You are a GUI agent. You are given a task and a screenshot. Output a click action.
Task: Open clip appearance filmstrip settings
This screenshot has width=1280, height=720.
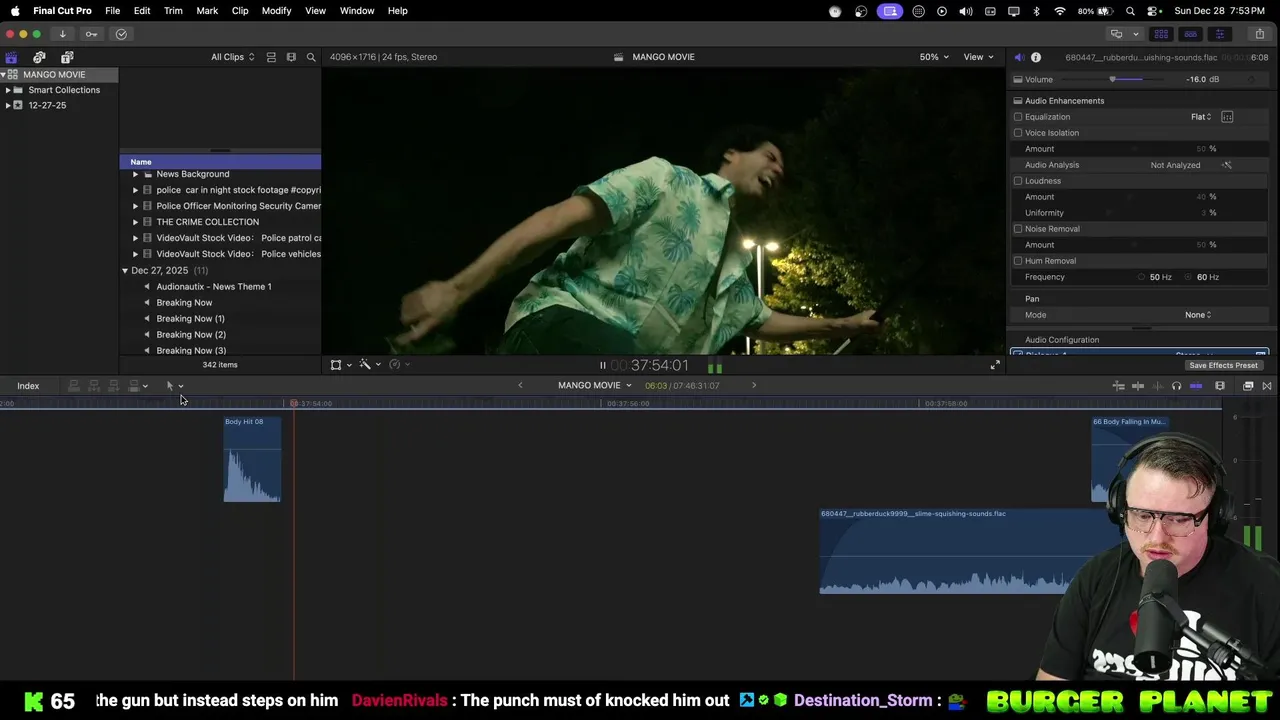click(x=1220, y=386)
